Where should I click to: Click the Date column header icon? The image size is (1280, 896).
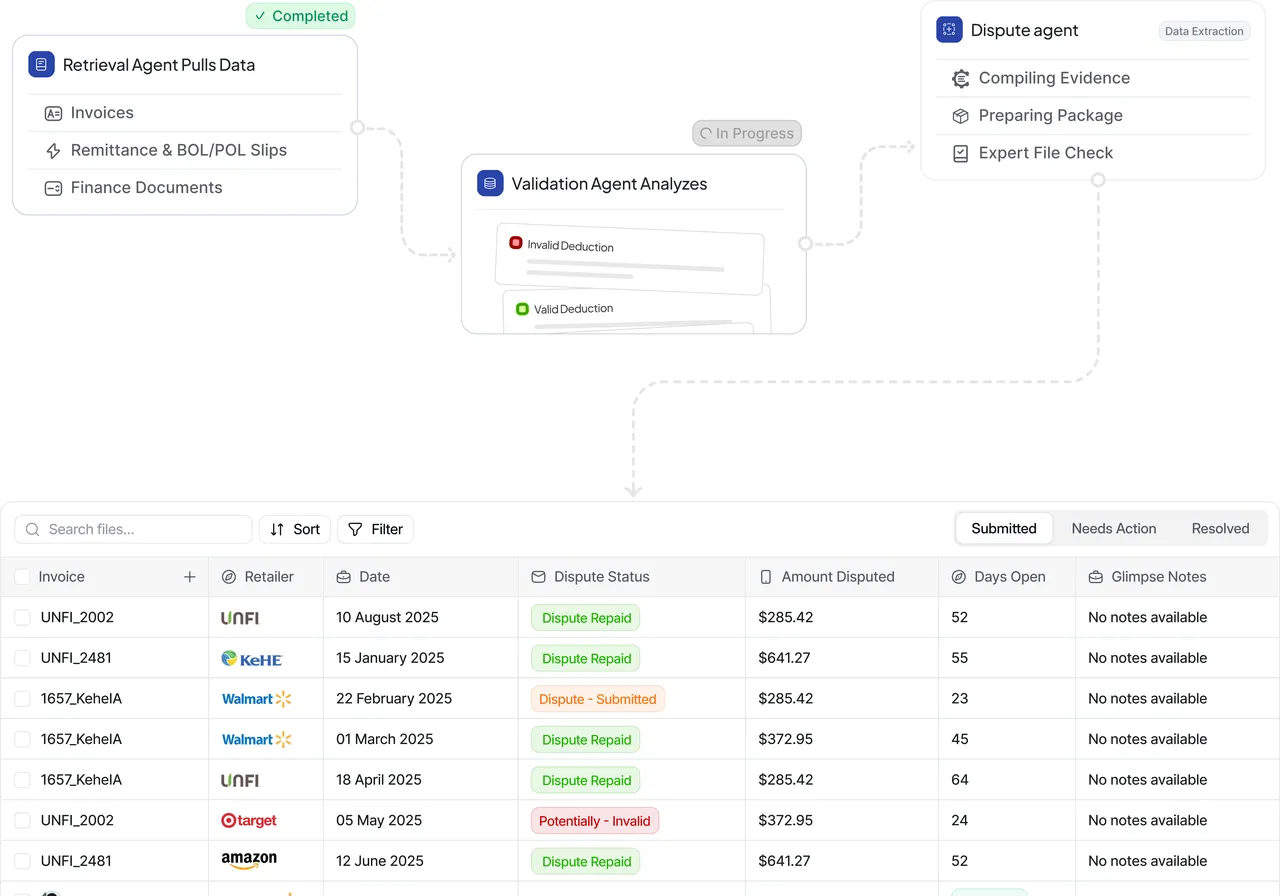coord(344,577)
